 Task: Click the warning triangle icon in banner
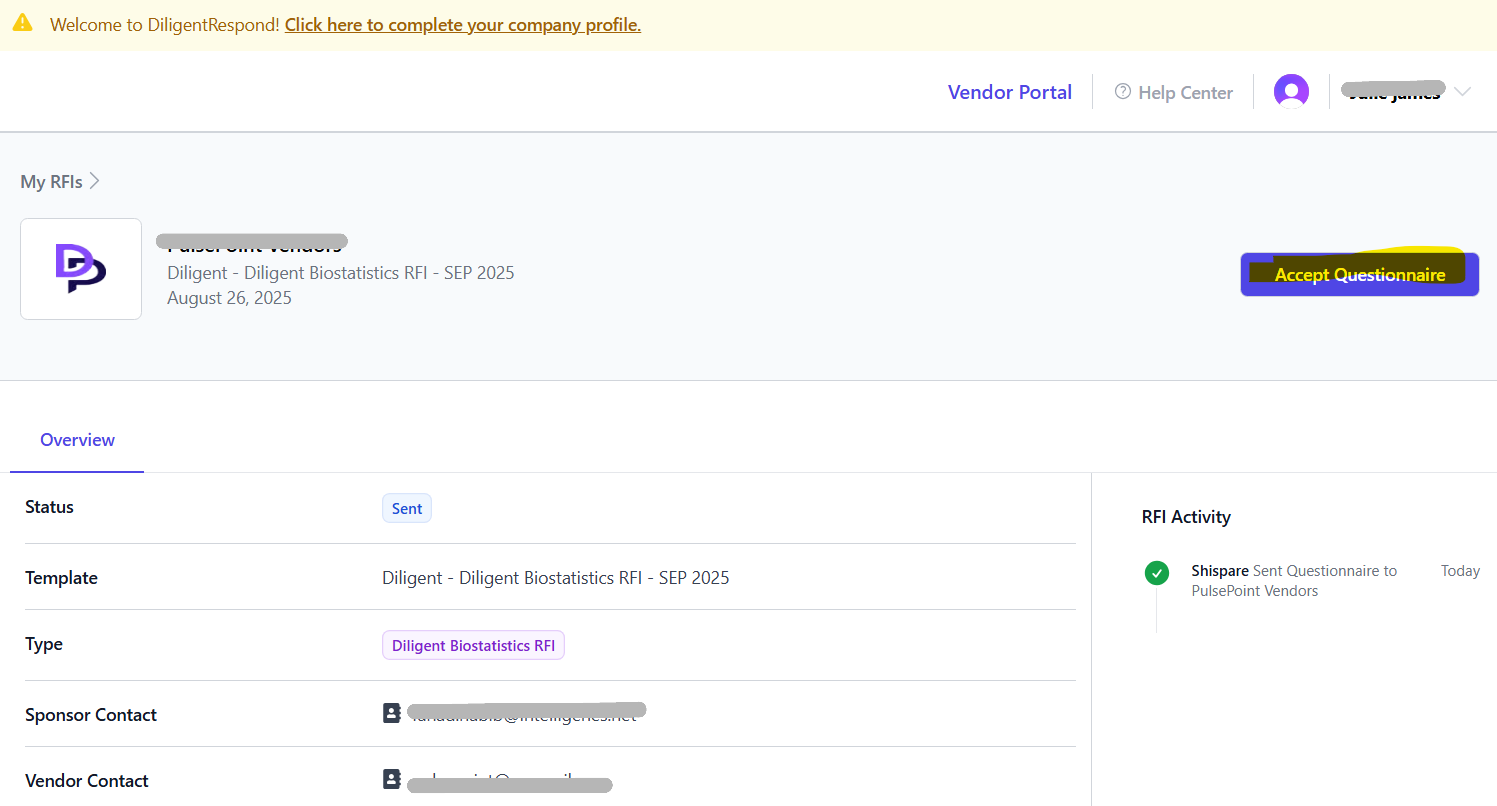click(22, 22)
